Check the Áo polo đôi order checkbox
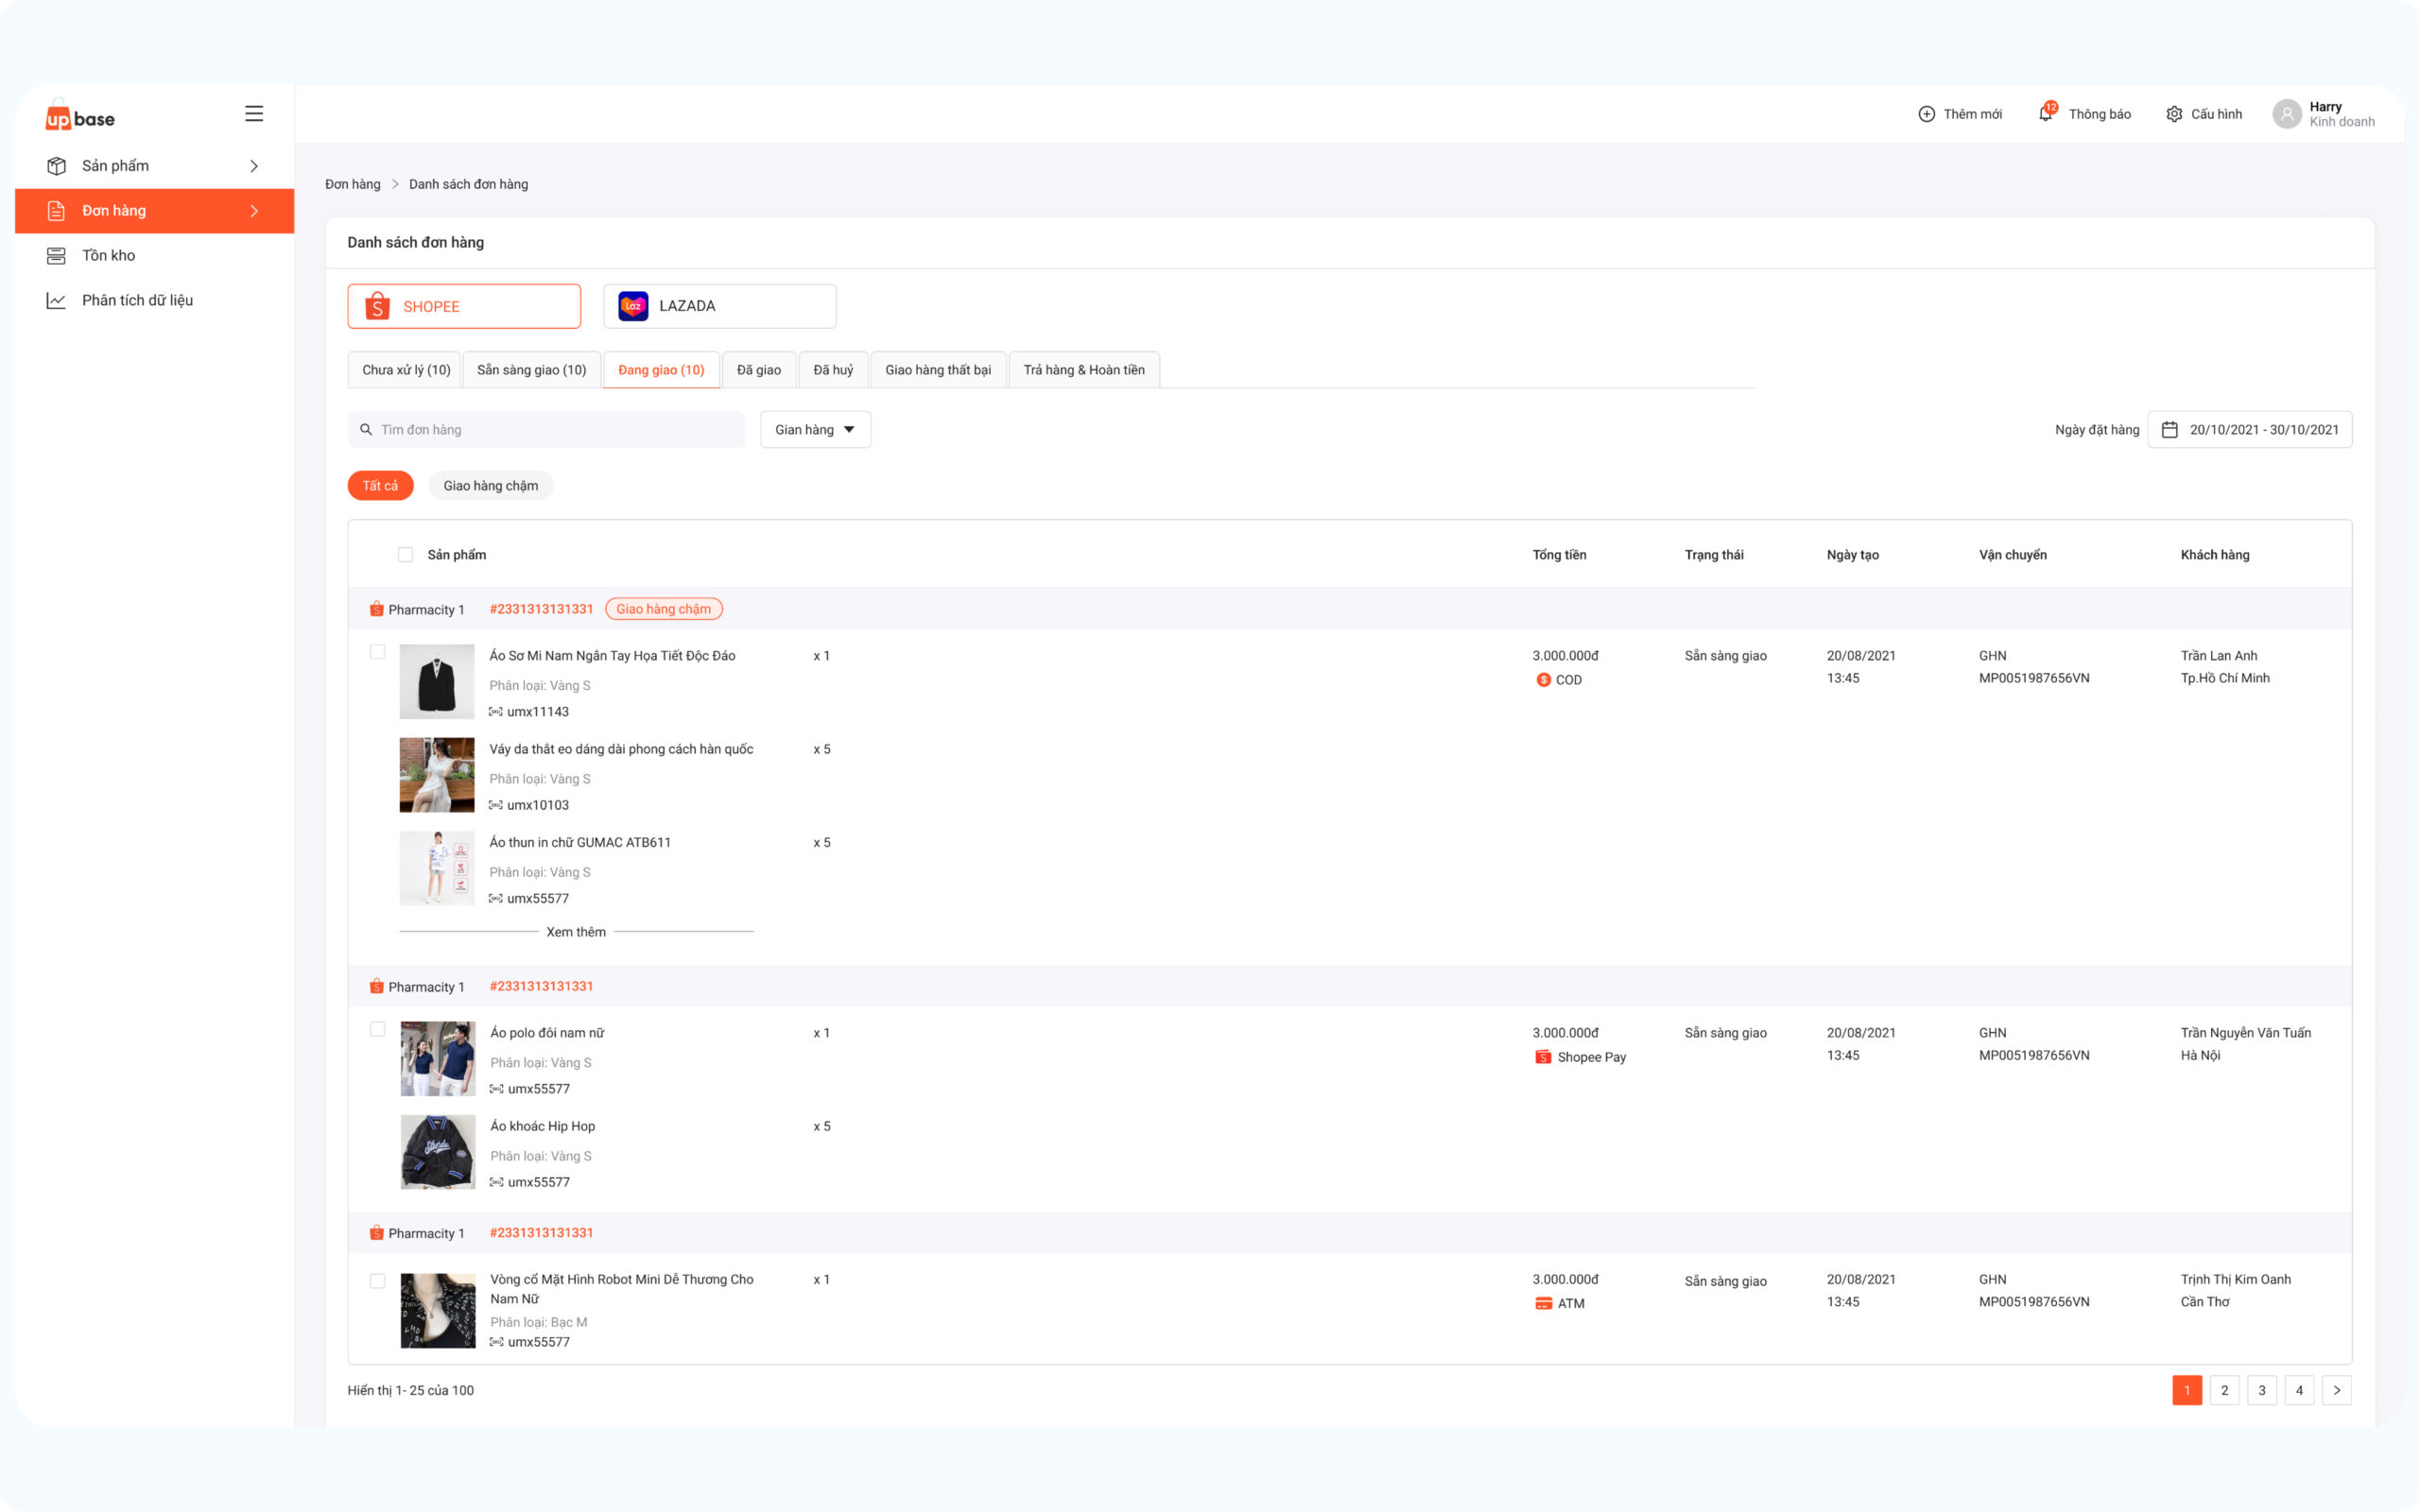The height and width of the screenshot is (1512, 2420). (377, 1029)
